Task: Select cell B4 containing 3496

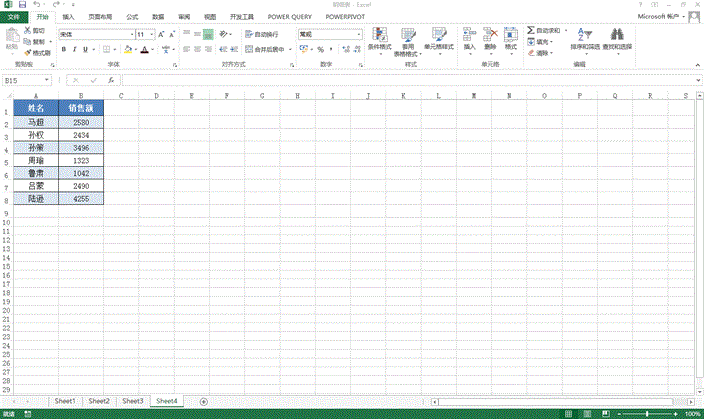Action: pos(81,147)
